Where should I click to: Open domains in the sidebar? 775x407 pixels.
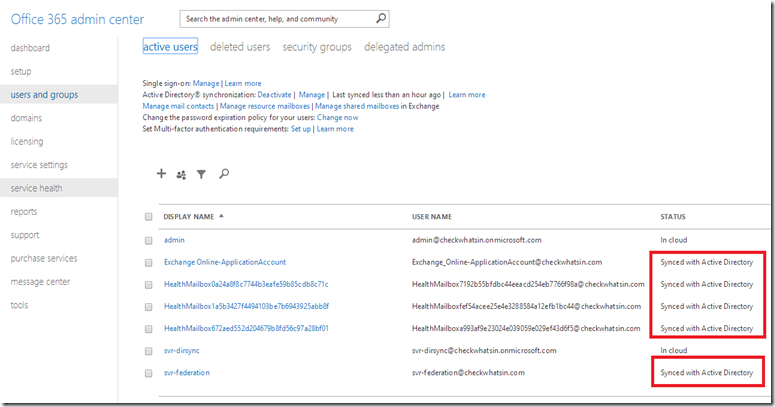point(26,118)
